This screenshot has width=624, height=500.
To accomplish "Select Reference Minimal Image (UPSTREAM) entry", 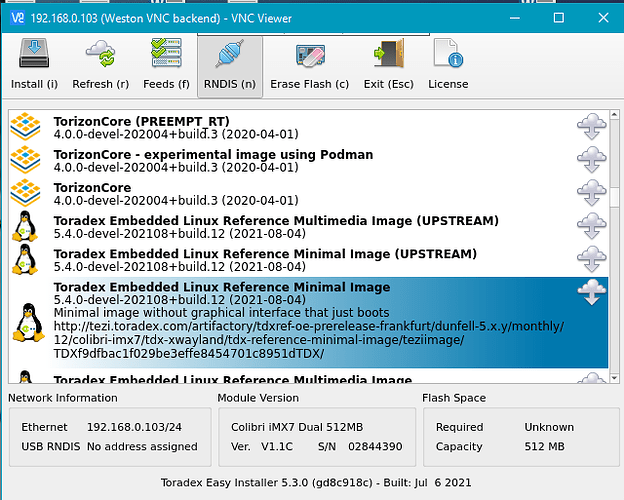I will 308,259.
